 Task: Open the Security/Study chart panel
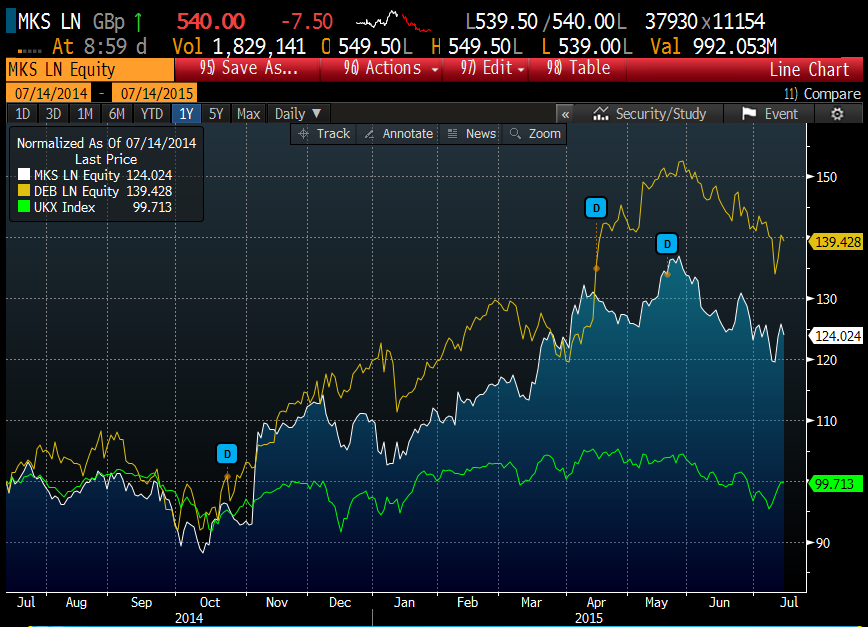[649, 114]
